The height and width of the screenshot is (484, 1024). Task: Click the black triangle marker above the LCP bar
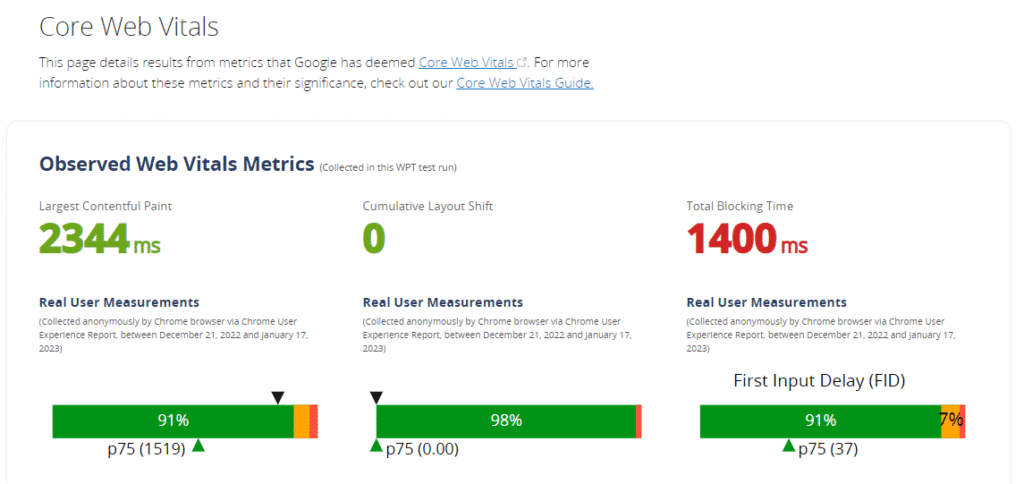point(279,398)
